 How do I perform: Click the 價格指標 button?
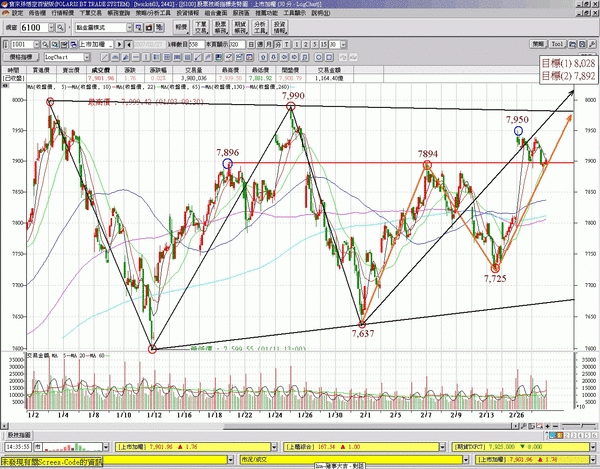pyautogui.click(x=21, y=57)
